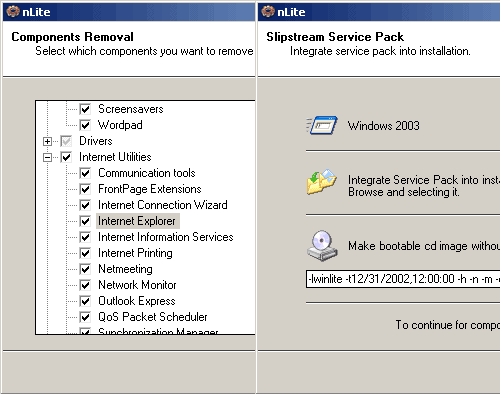Select the Internet Information Services item
Screen dimensions: 500x394
[166, 237]
